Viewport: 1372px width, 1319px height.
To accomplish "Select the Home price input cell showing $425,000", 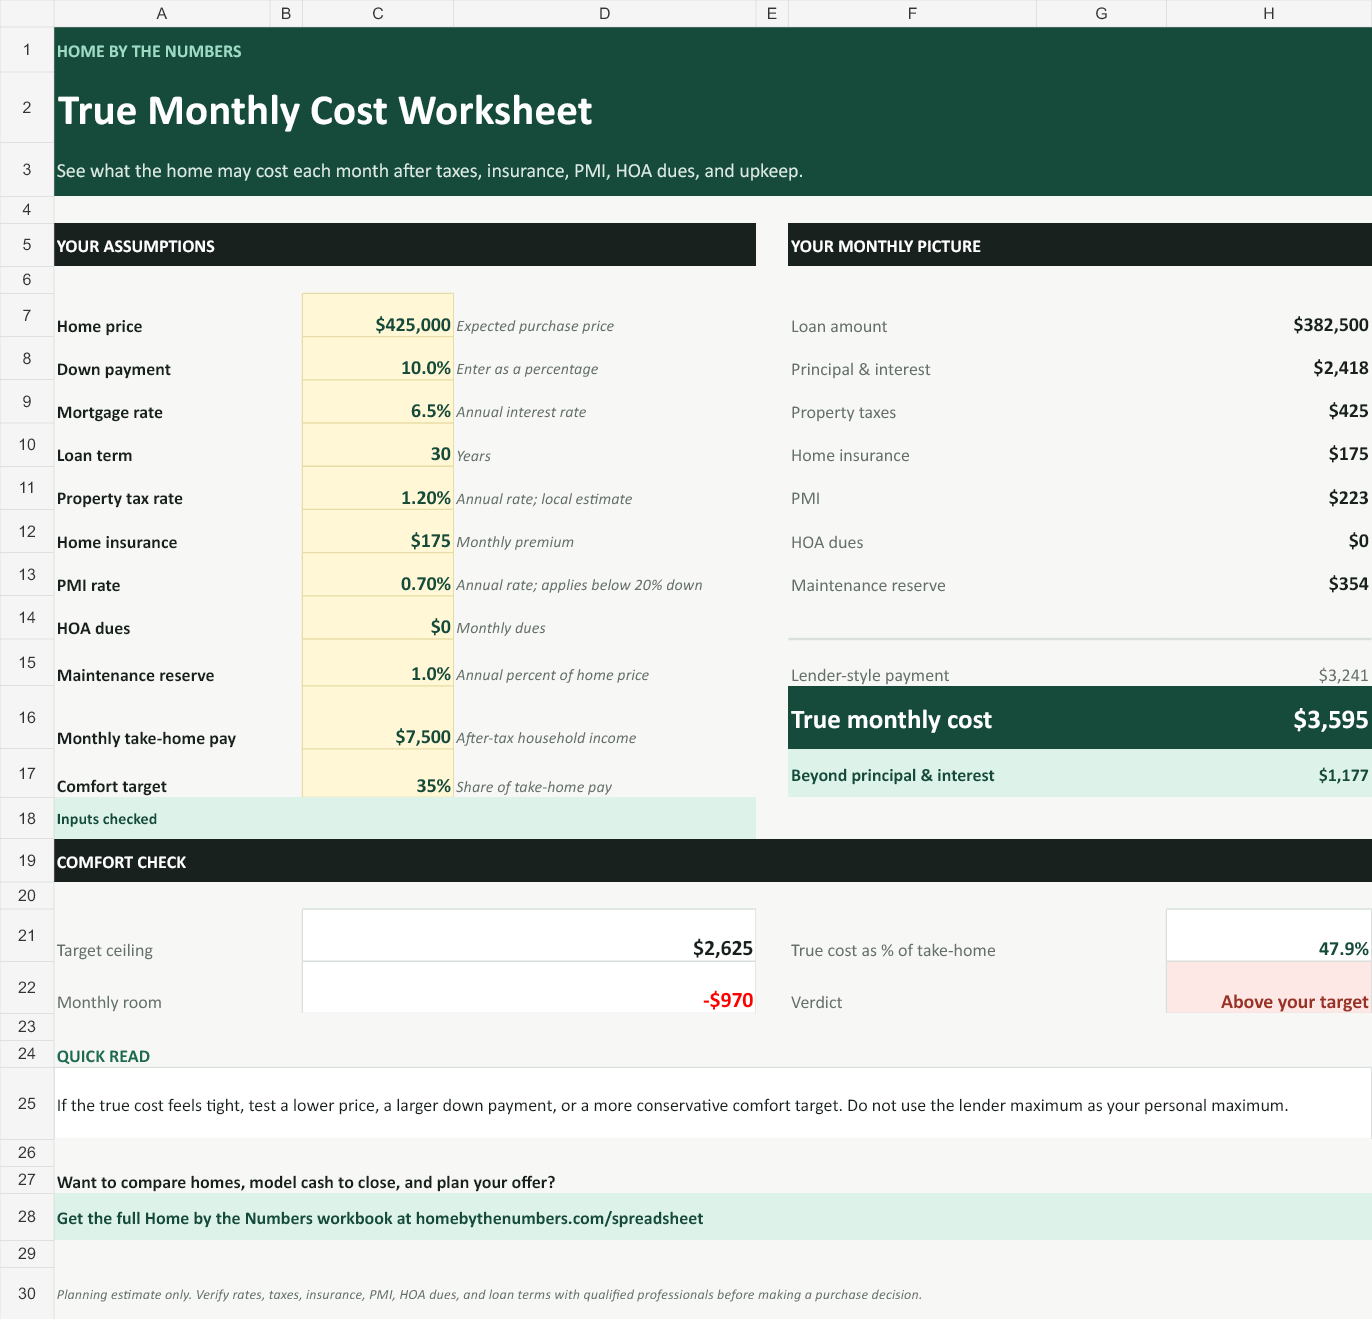I will click(x=378, y=315).
